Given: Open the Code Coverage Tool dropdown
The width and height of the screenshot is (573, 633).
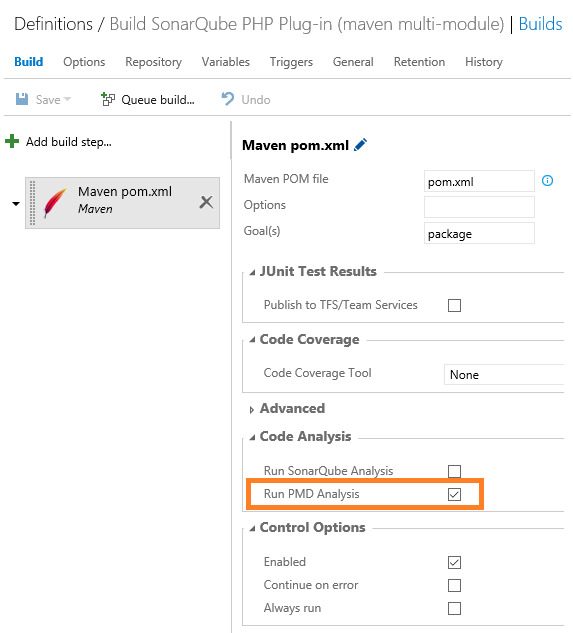Looking at the screenshot, I should (504, 375).
